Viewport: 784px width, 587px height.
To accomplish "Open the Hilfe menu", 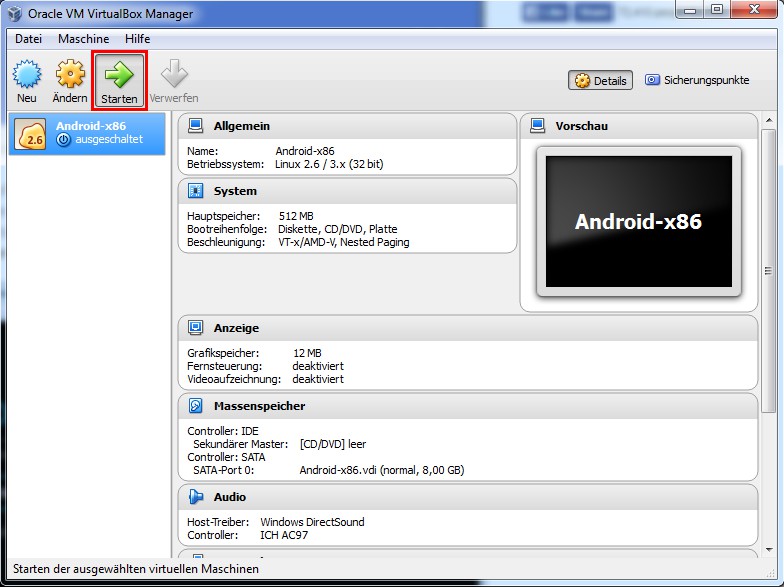I will (138, 38).
